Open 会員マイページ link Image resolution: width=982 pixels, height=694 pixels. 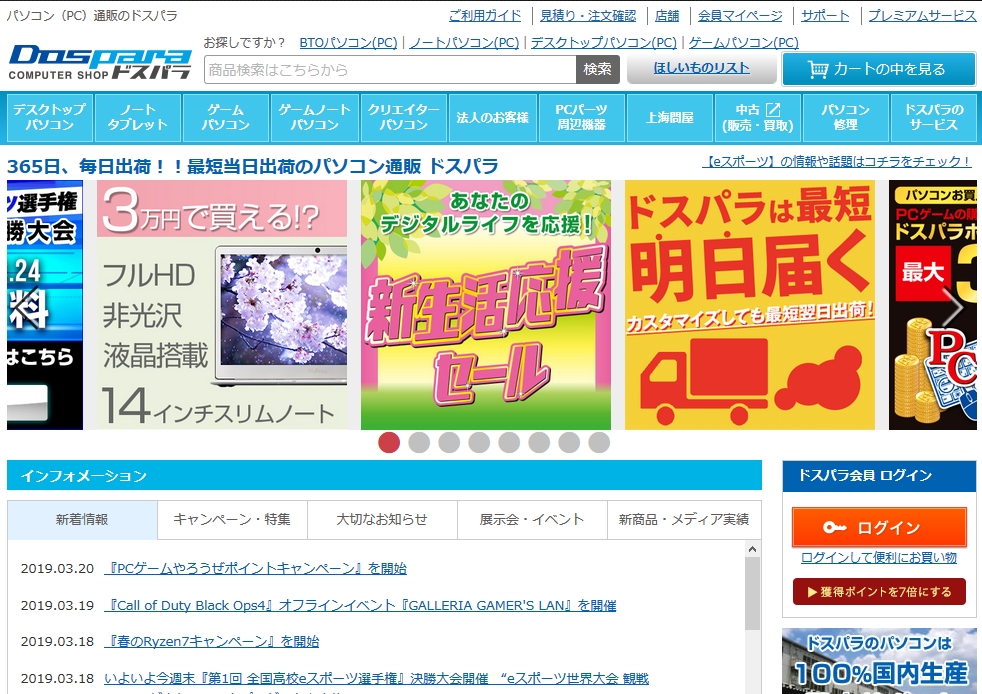(x=740, y=16)
